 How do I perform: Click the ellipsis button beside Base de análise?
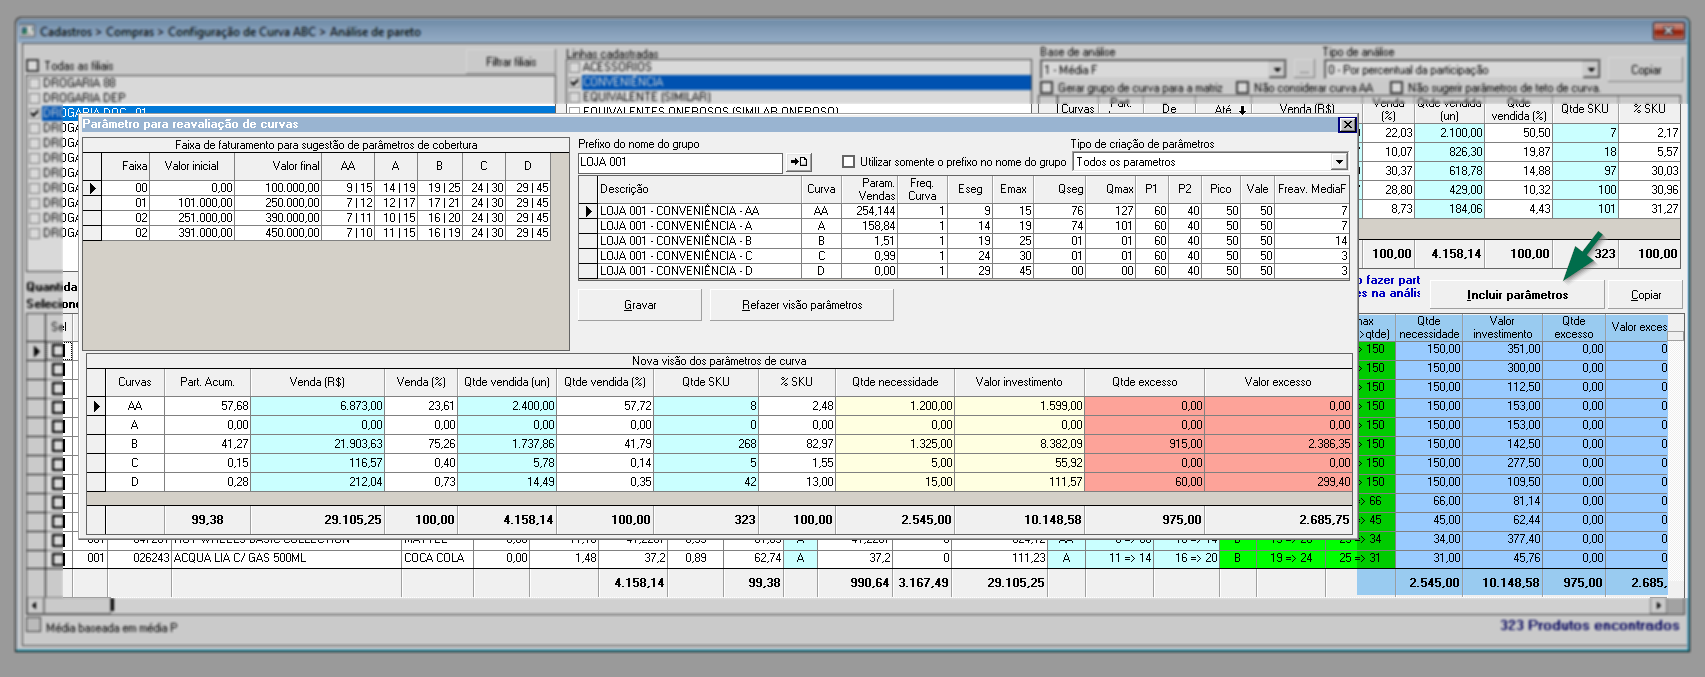[x=1304, y=70]
